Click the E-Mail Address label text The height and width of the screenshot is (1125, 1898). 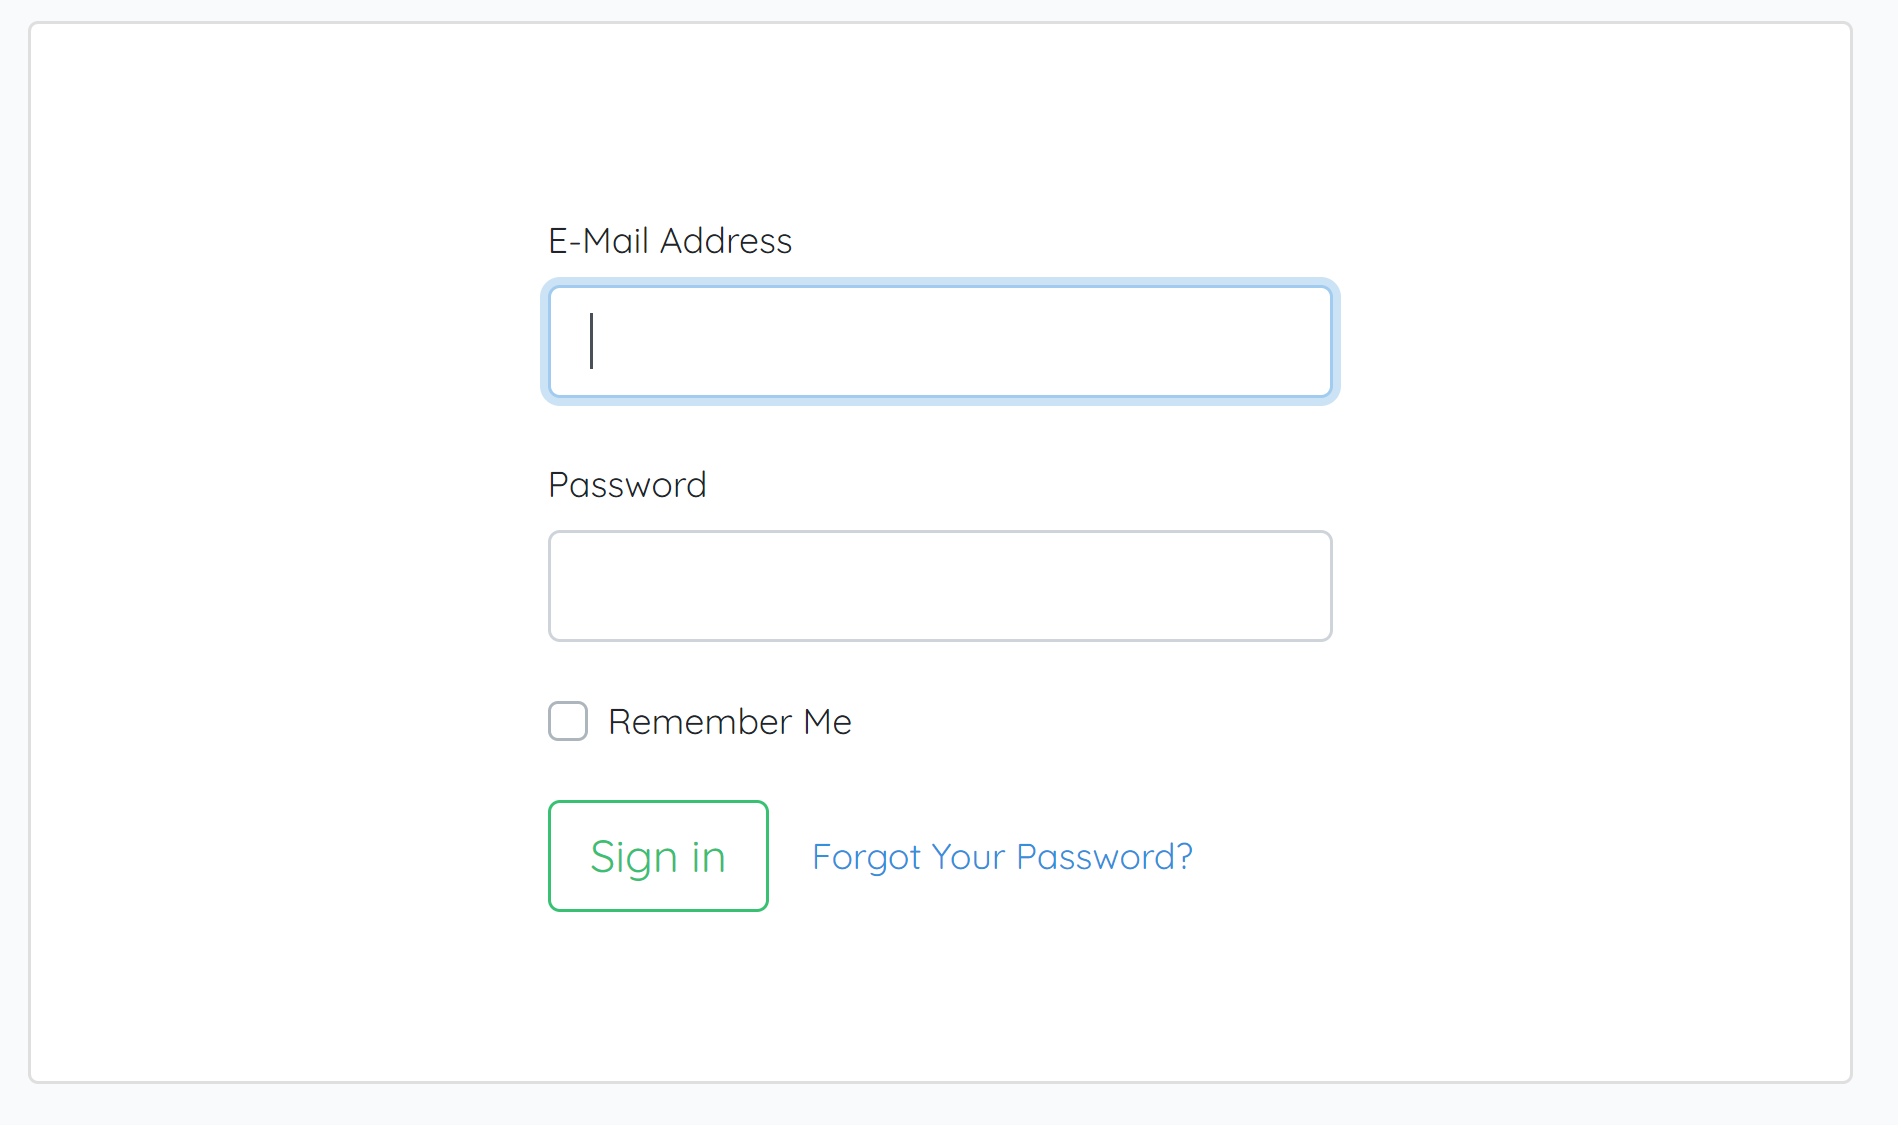pyautogui.click(x=670, y=241)
